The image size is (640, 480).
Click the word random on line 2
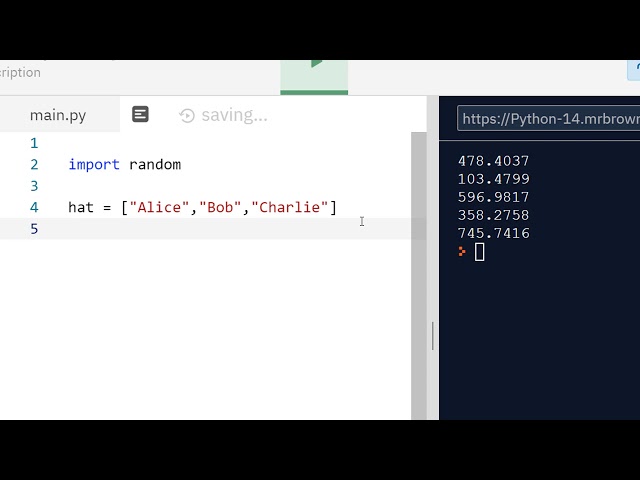[155, 164]
